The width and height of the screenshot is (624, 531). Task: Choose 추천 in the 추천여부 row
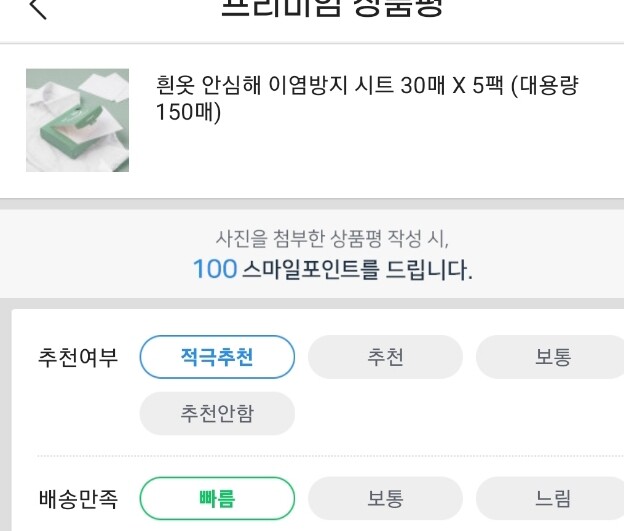click(385, 357)
